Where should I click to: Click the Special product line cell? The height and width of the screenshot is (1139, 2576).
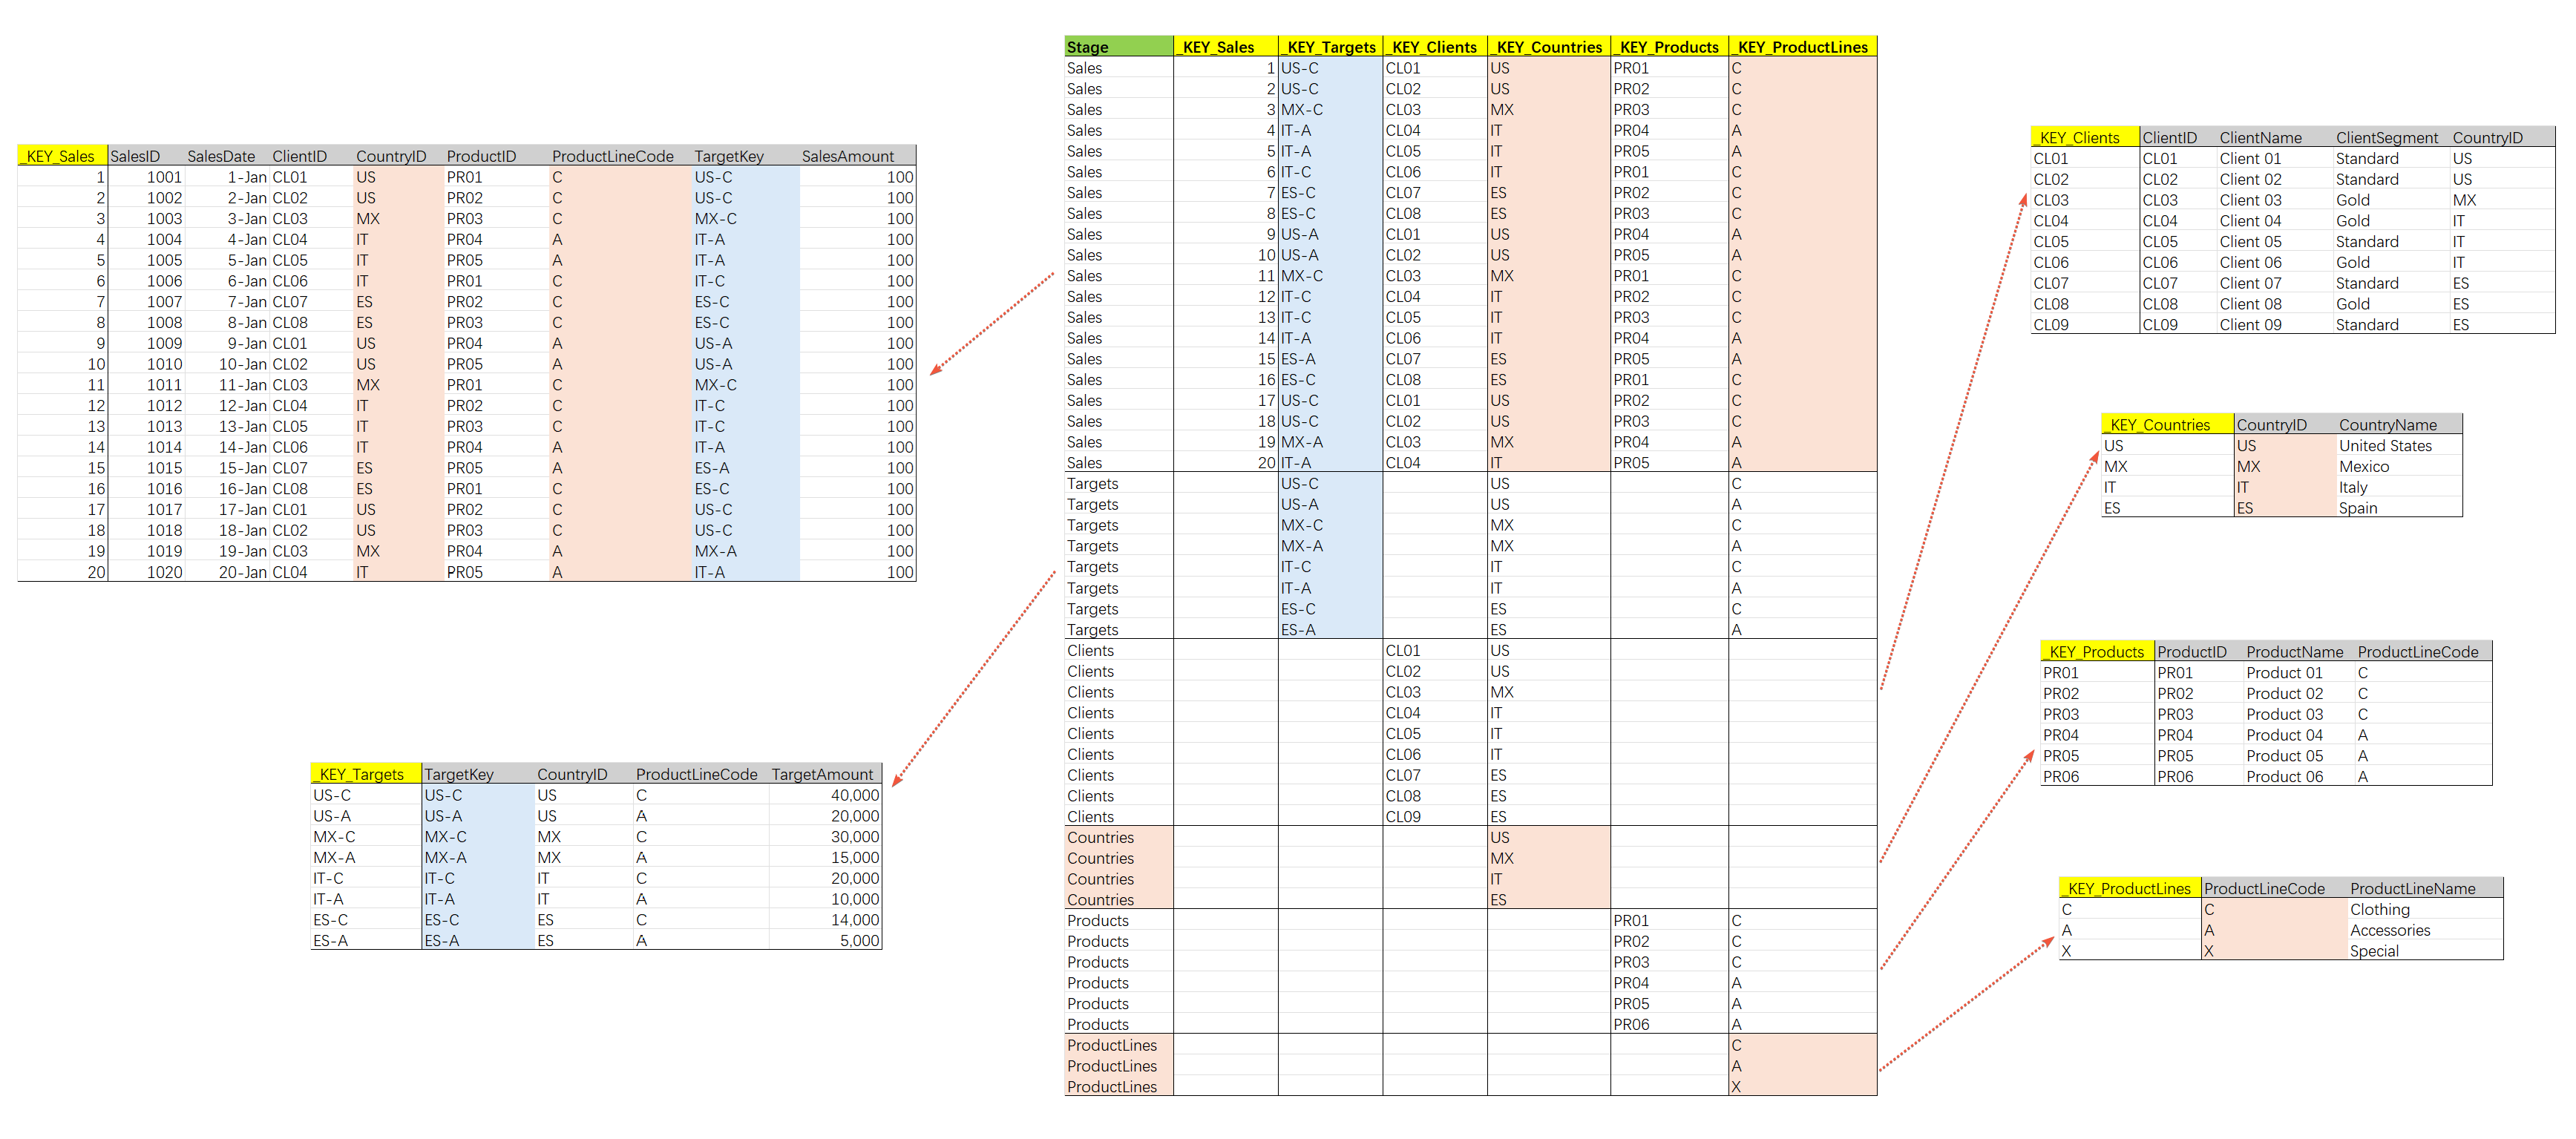(x=2374, y=951)
